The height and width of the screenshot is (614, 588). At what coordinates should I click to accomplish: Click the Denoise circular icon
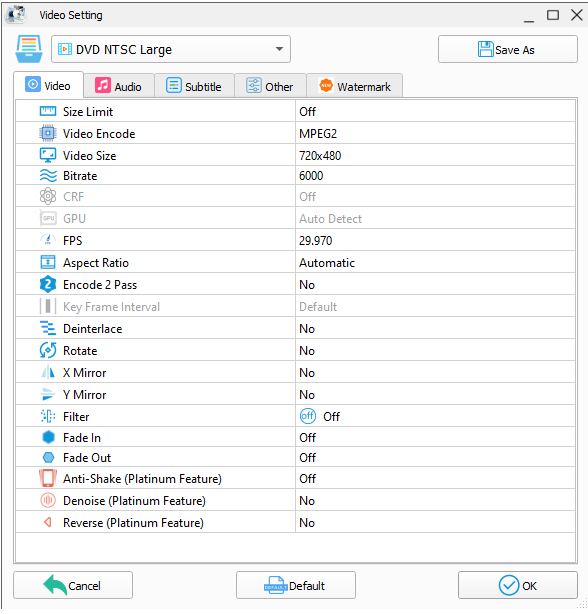tap(48, 500)
